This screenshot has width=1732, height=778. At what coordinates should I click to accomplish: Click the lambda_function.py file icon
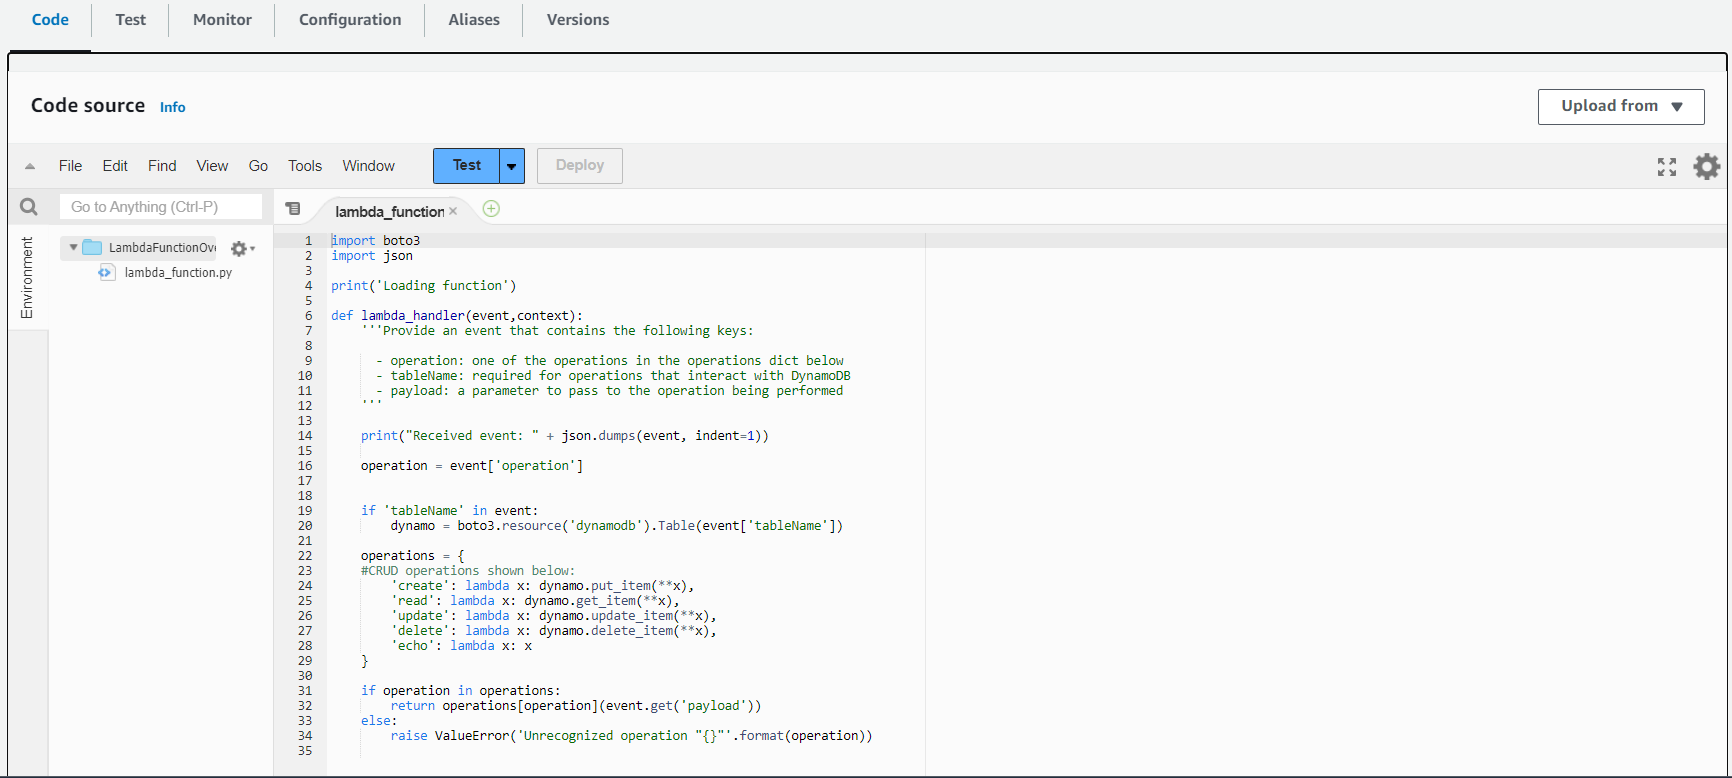(x=106, y=272)
